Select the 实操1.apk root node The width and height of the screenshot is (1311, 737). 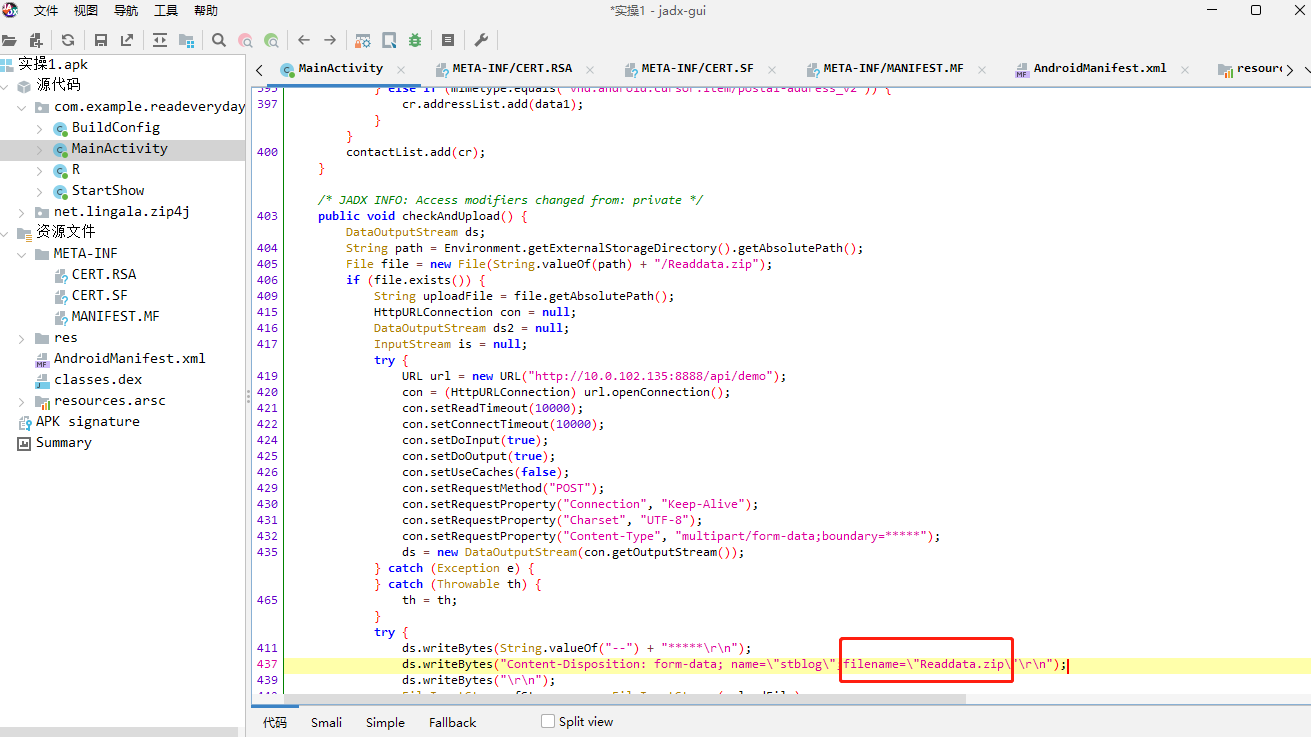tap(52, 65)
